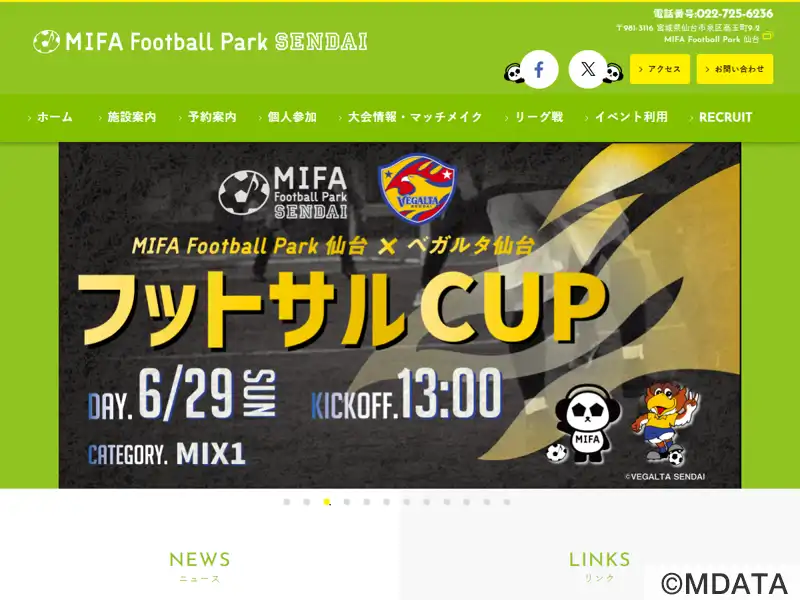
Task: Select the first slider dot
Action: click(287, 502)
